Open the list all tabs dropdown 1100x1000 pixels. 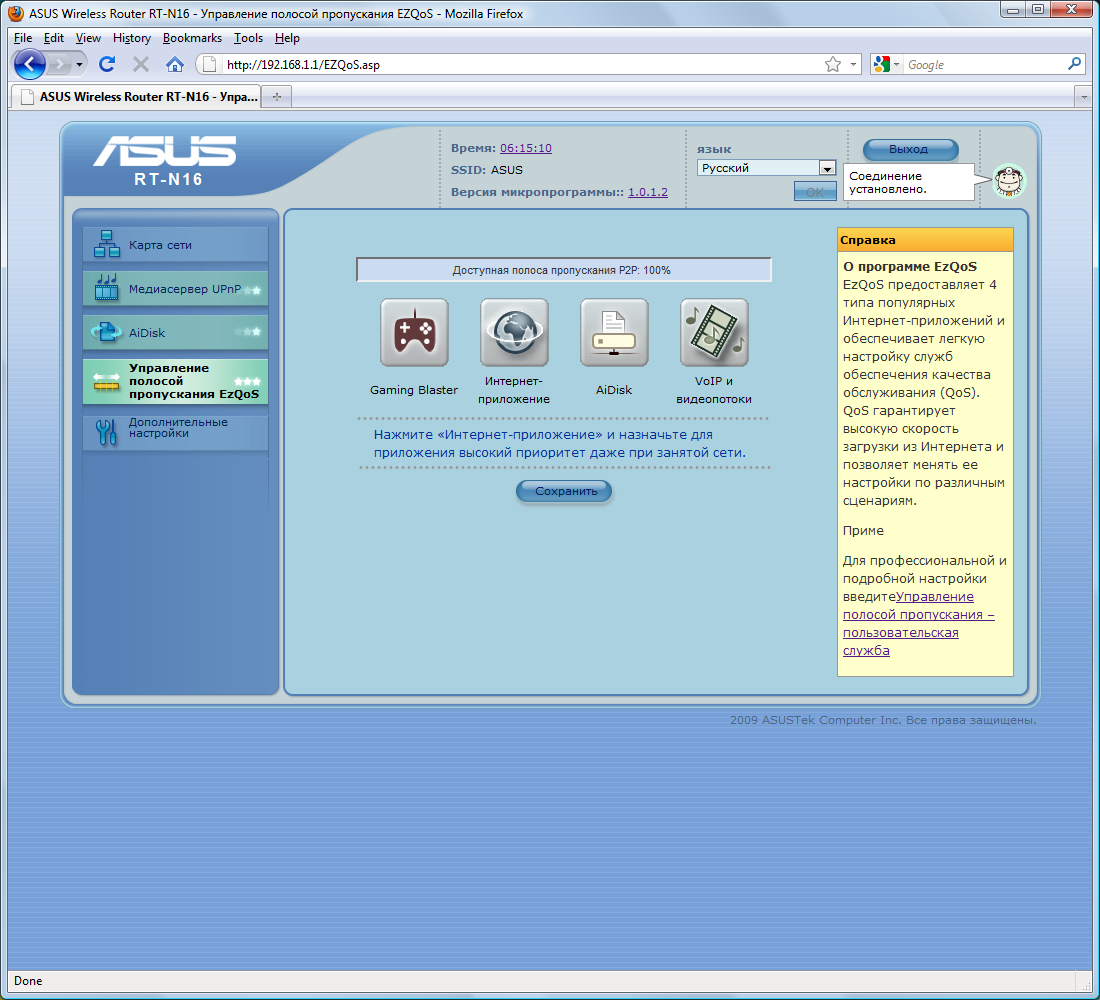[1083, 97]
